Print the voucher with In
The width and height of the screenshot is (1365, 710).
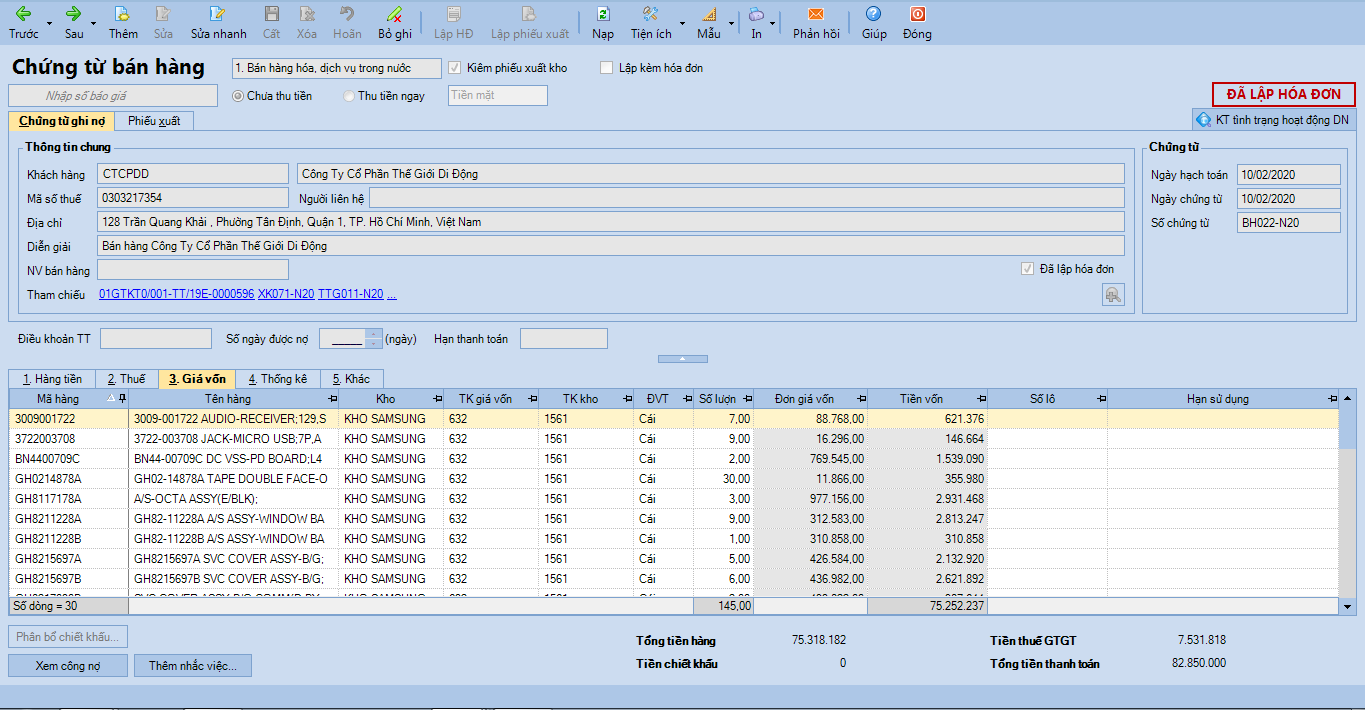pos(756,23)
